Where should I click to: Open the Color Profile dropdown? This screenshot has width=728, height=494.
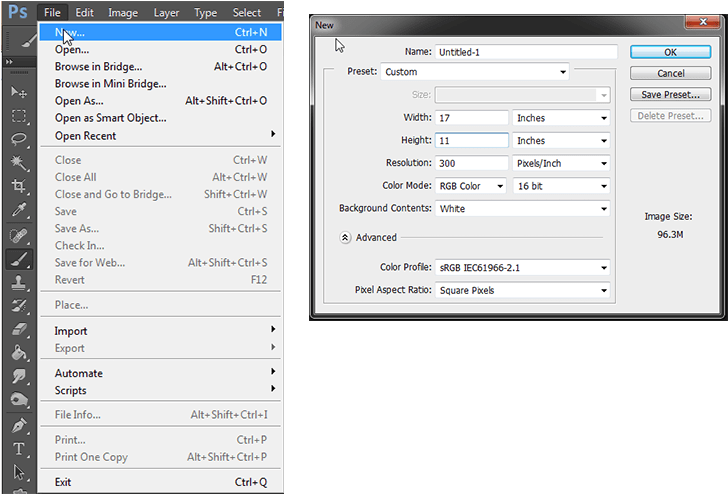click(x=522, y=268)
